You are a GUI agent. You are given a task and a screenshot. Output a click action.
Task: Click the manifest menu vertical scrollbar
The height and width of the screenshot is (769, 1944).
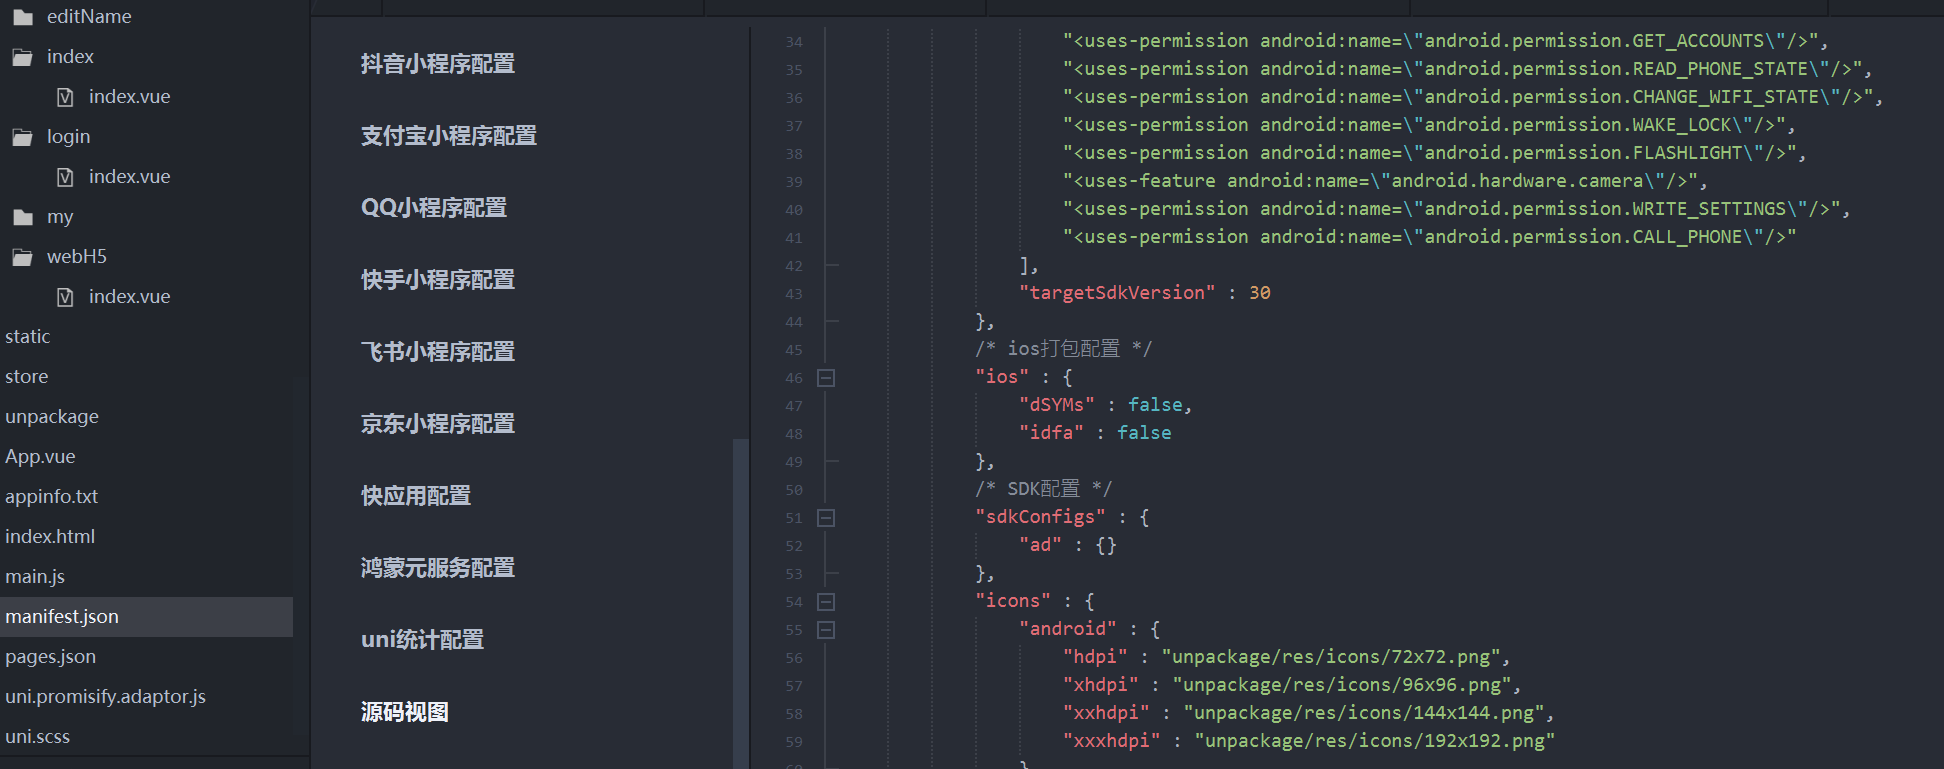[741, 603]
